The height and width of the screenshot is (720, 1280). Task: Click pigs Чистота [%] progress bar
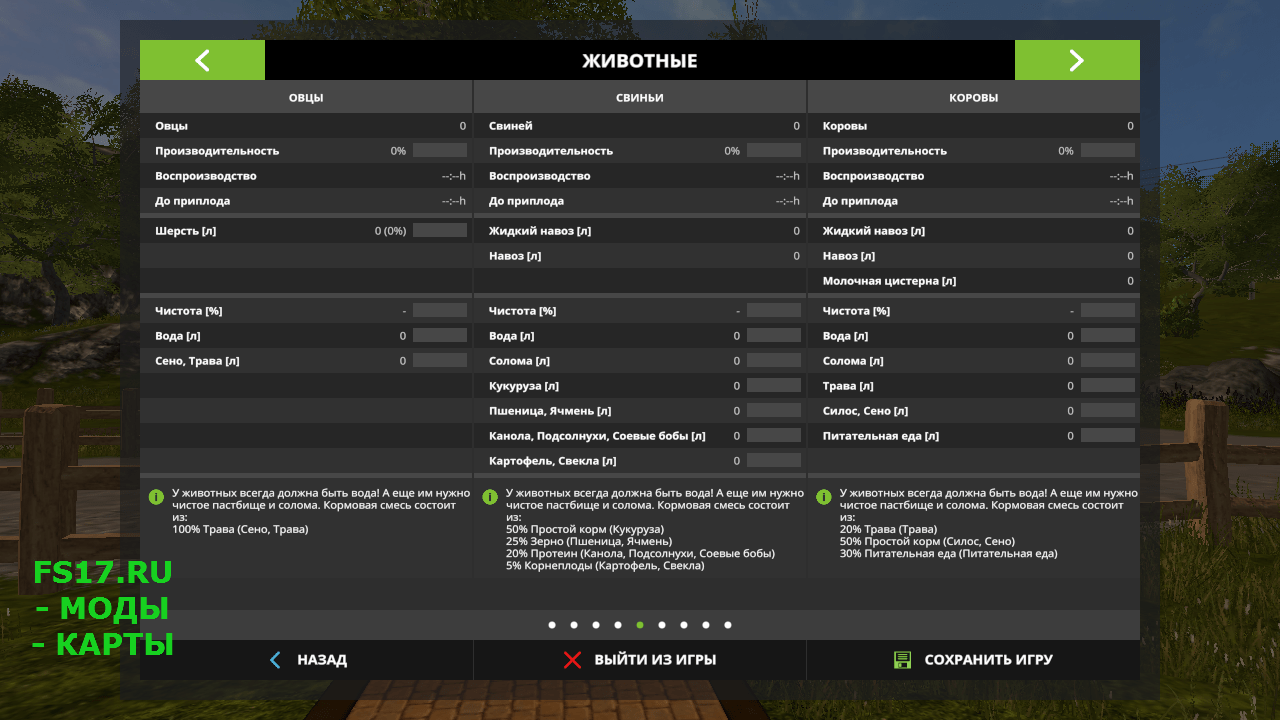774,310
